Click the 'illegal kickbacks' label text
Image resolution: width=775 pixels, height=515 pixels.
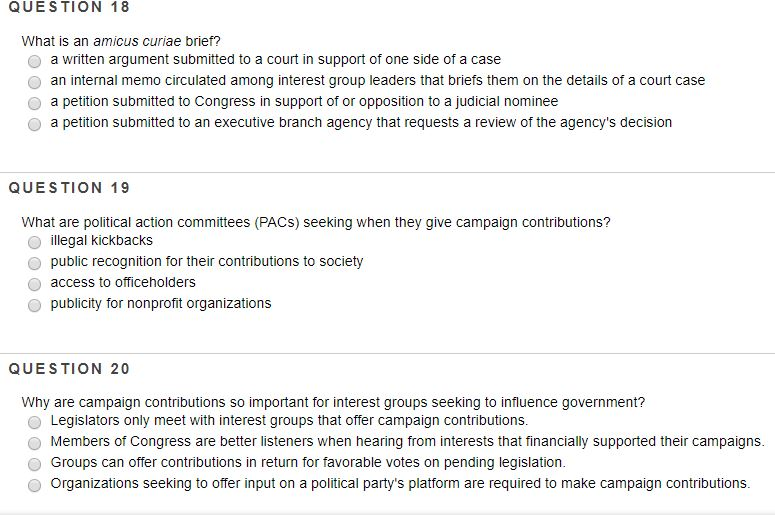click(x=101, y=240)
